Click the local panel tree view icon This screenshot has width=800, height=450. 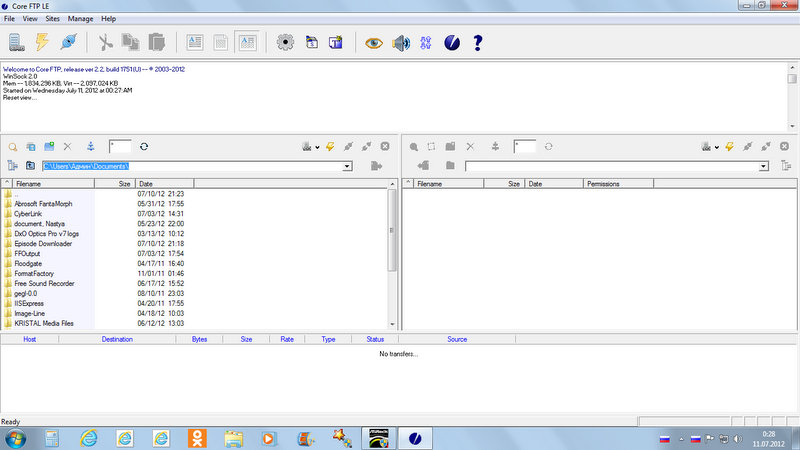point(13,166)
